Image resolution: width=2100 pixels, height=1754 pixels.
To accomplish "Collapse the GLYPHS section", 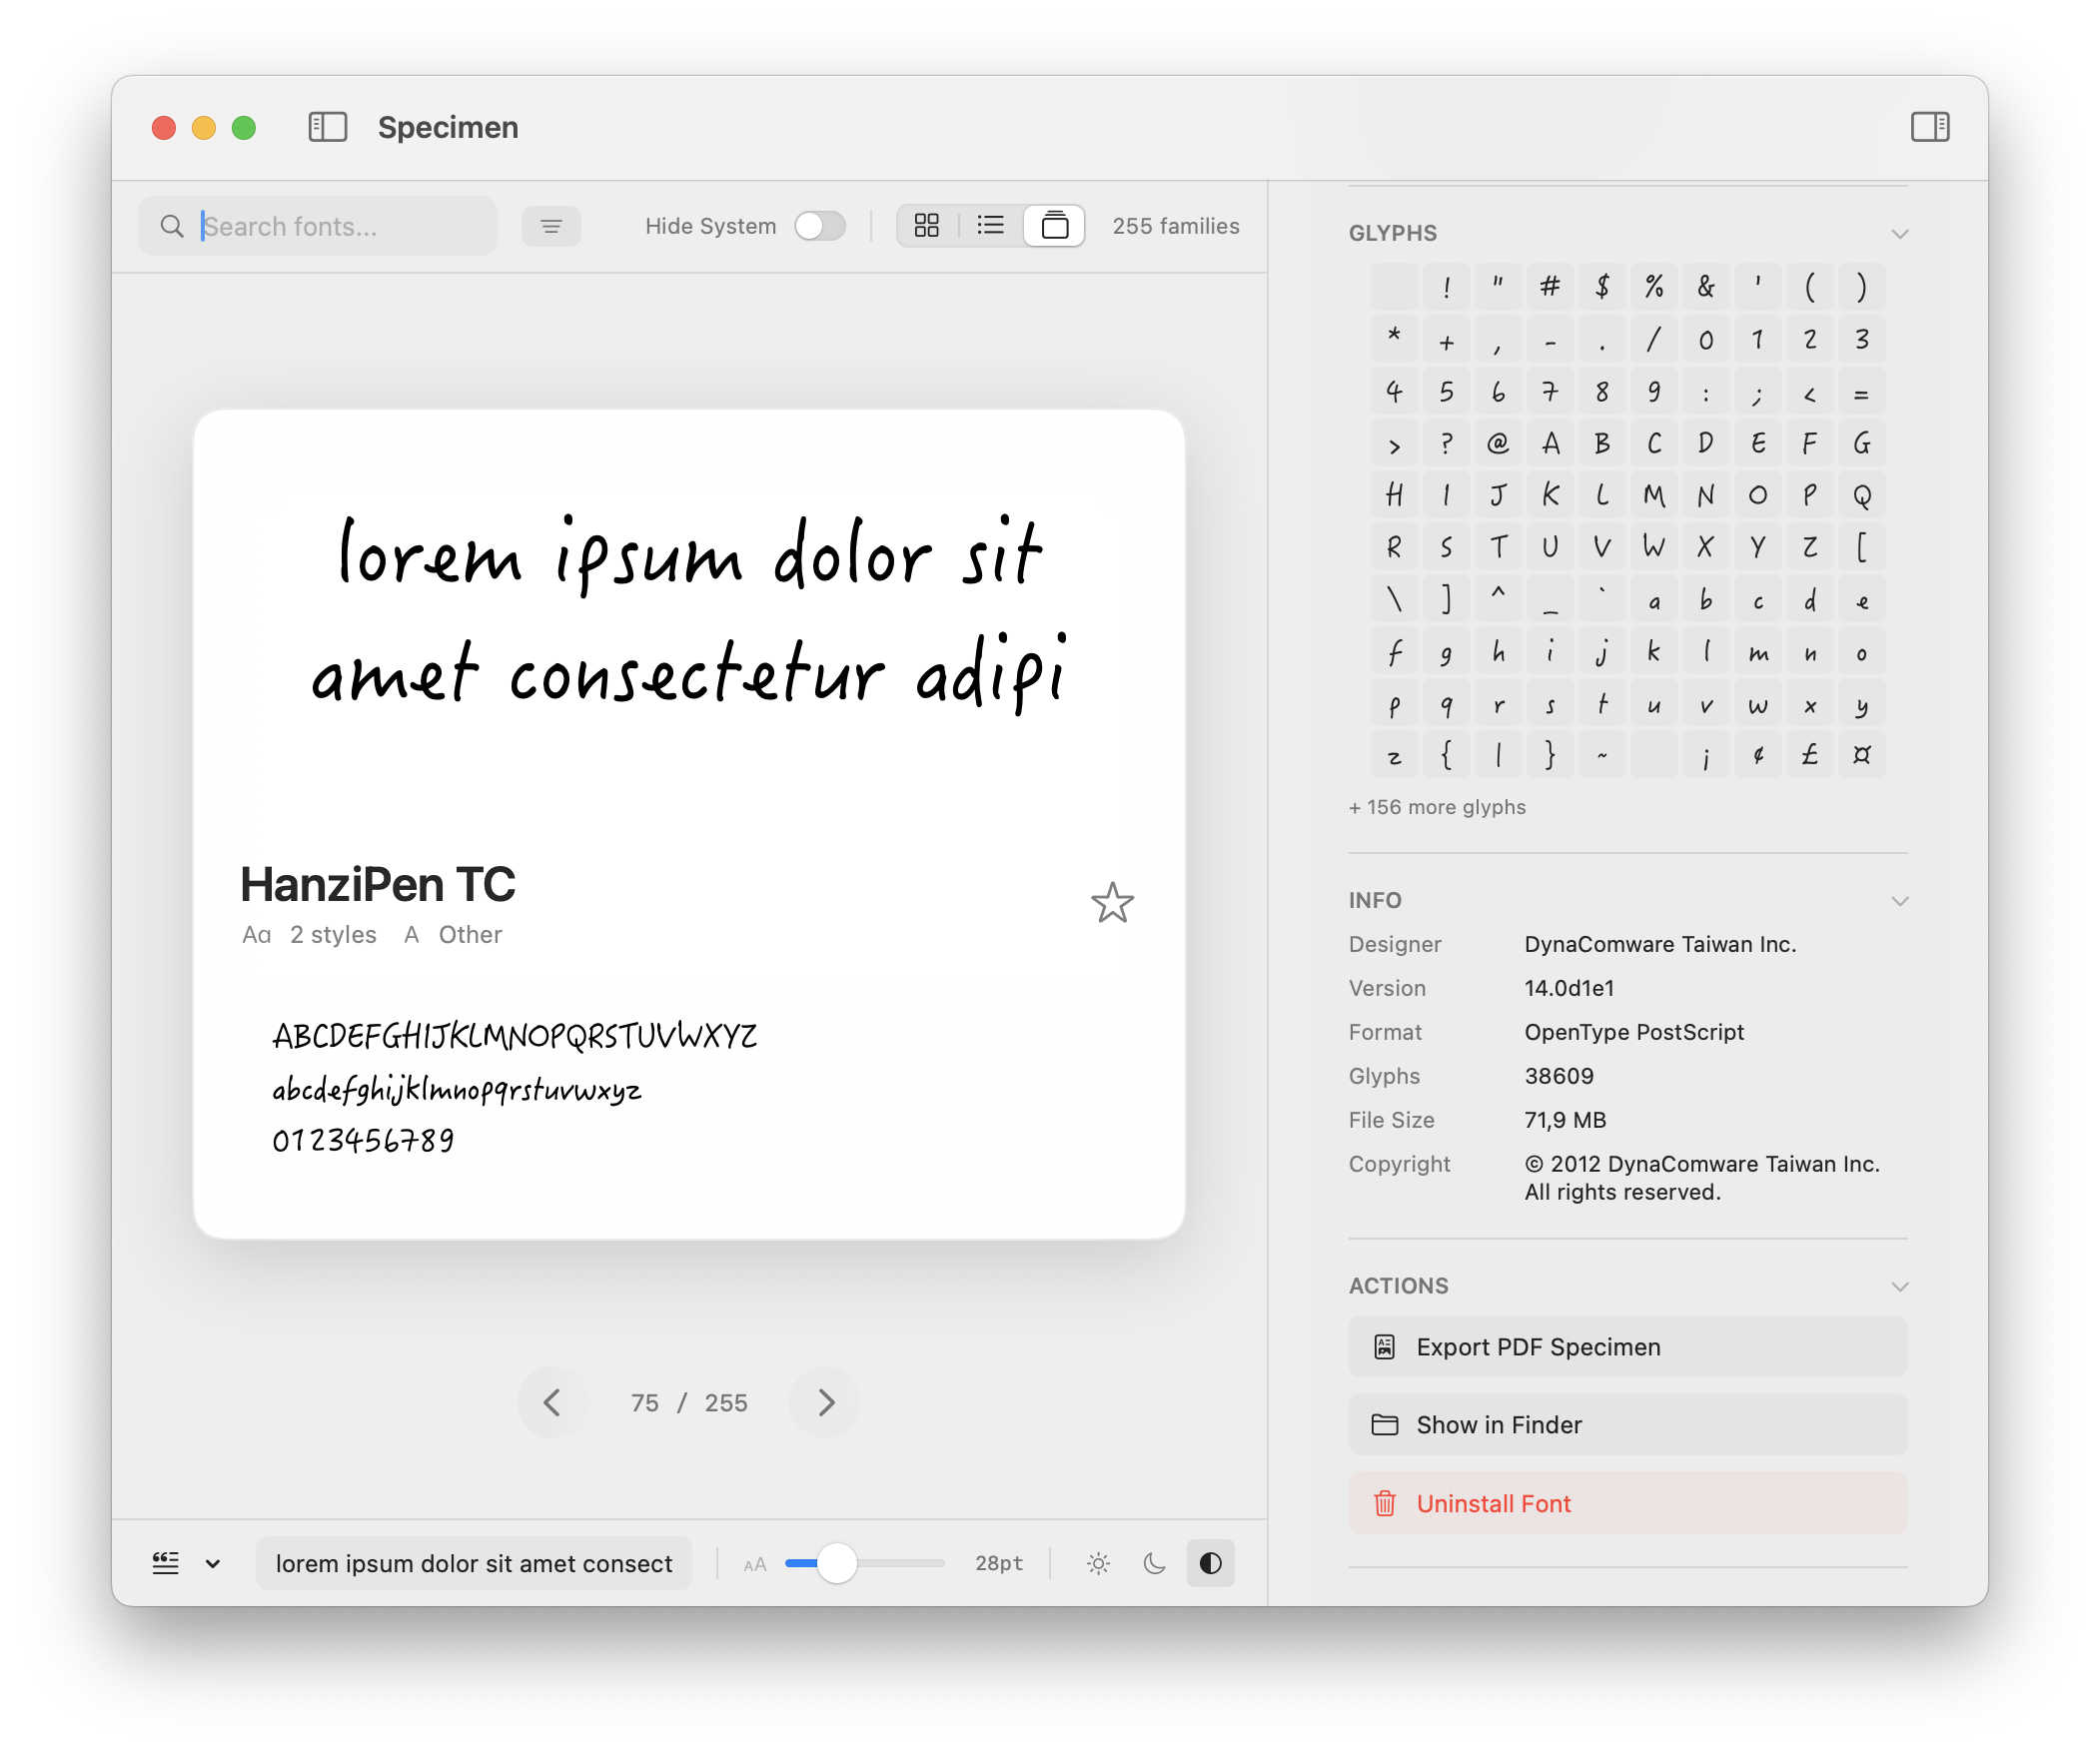I will (x=1900, y=233).
